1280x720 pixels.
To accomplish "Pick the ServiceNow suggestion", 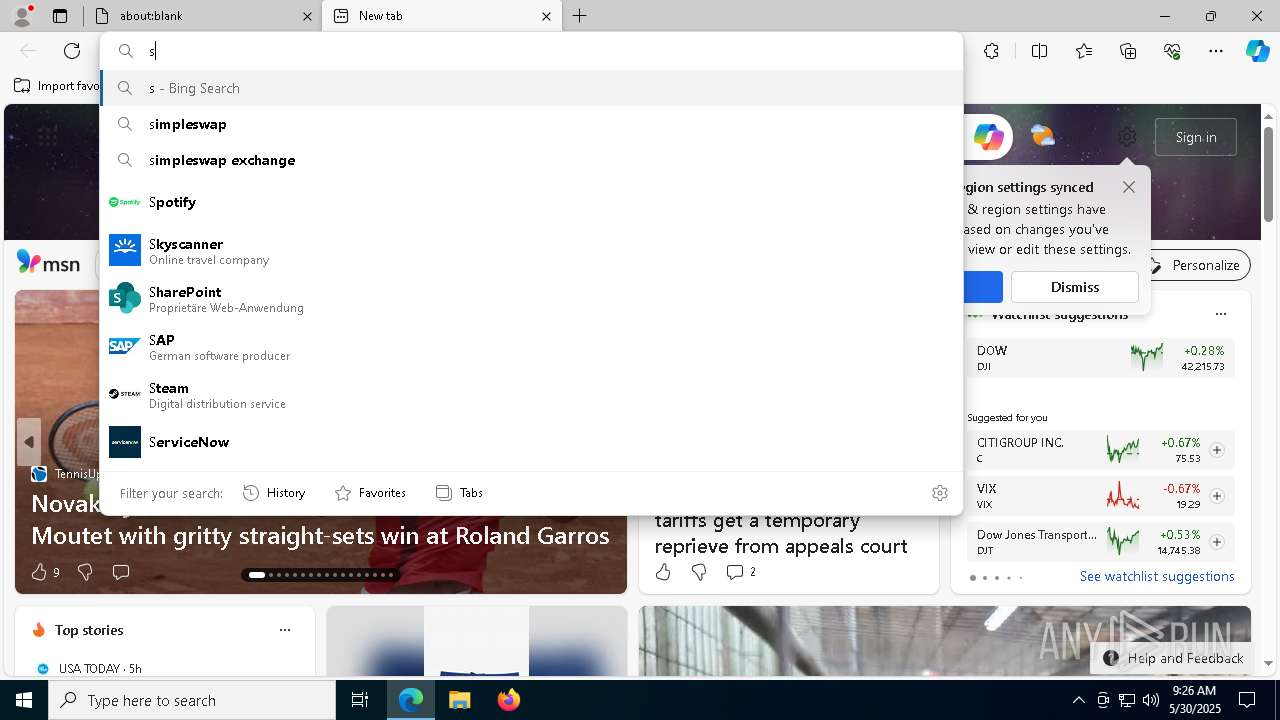I will (x=532, y=442).
